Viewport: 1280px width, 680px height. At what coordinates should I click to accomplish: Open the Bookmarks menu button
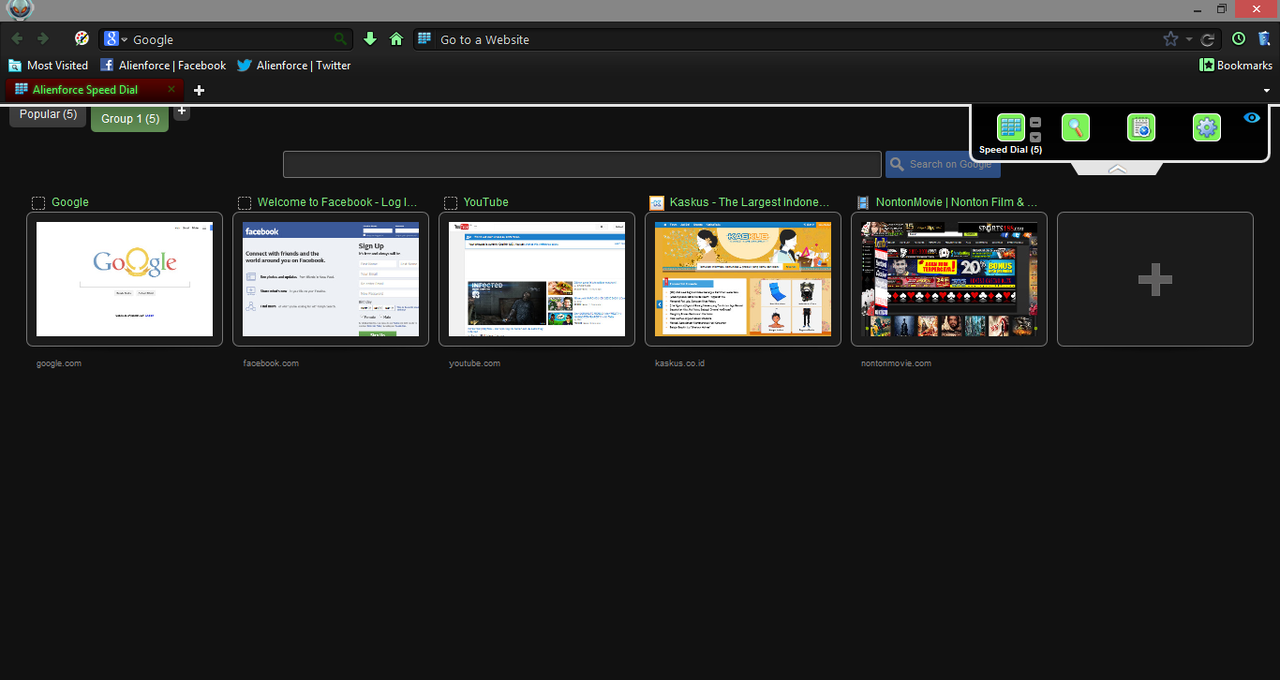click(1236, 65)
